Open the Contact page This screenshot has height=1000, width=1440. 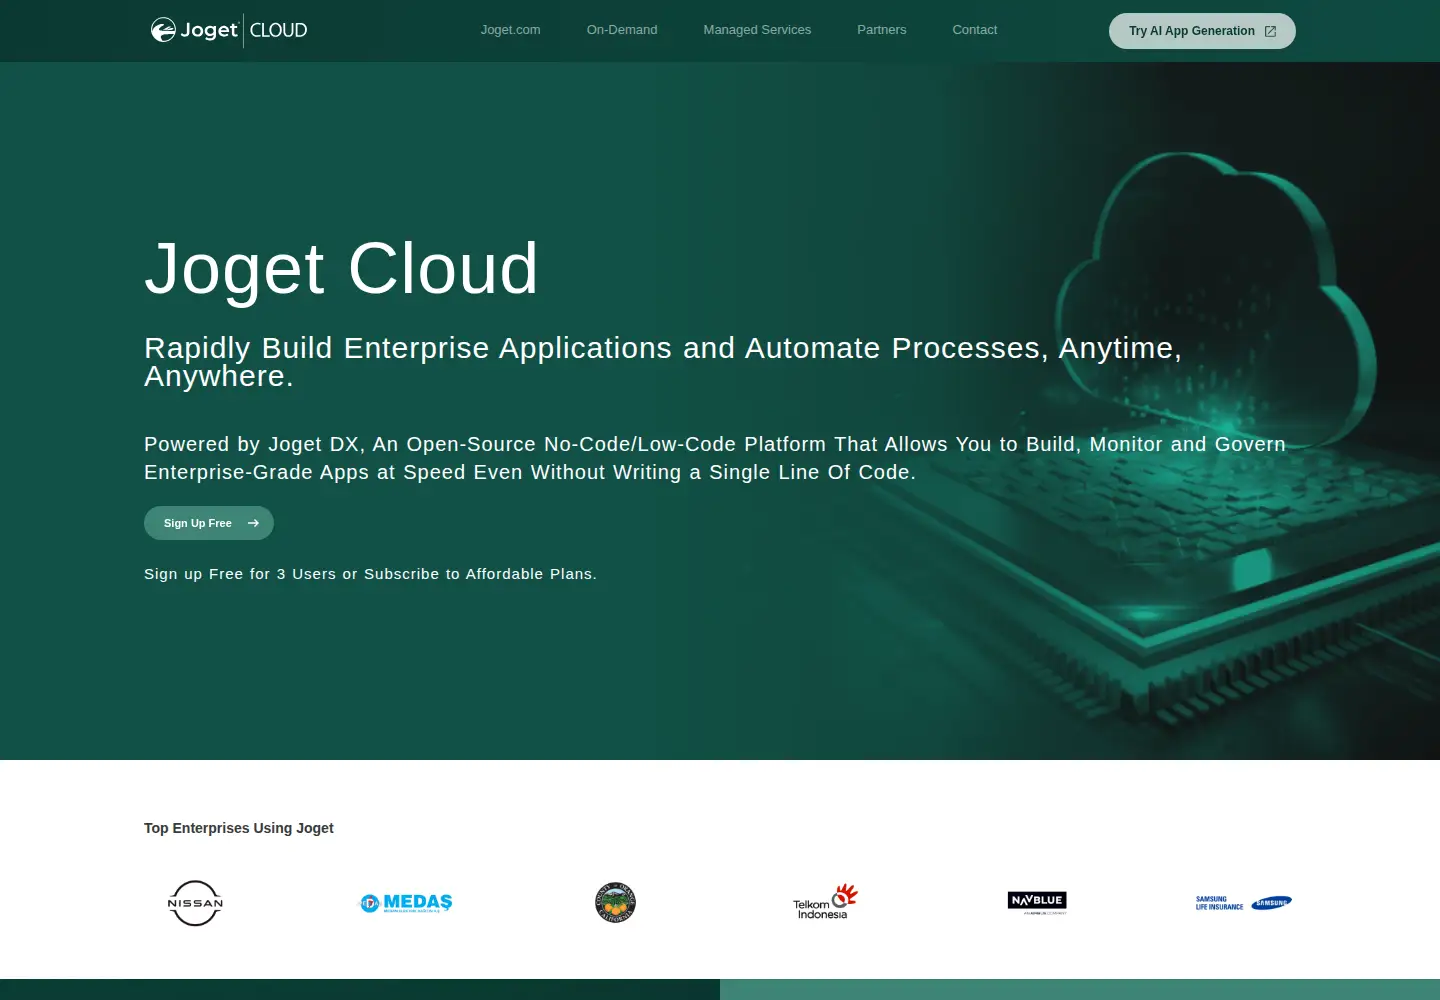974,30
